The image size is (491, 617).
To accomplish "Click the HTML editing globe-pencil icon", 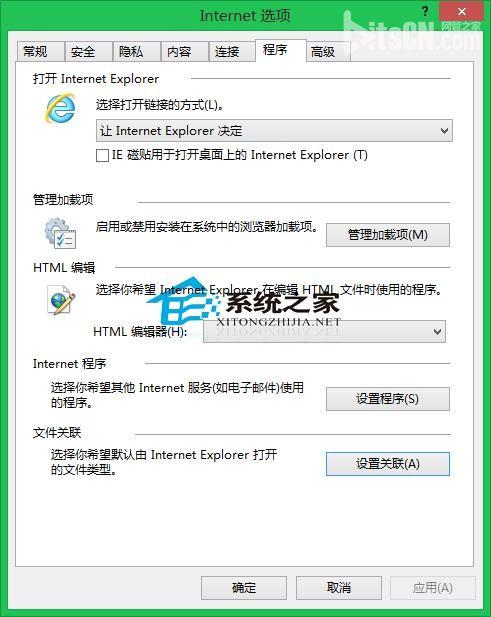I will tap(61, 300).
